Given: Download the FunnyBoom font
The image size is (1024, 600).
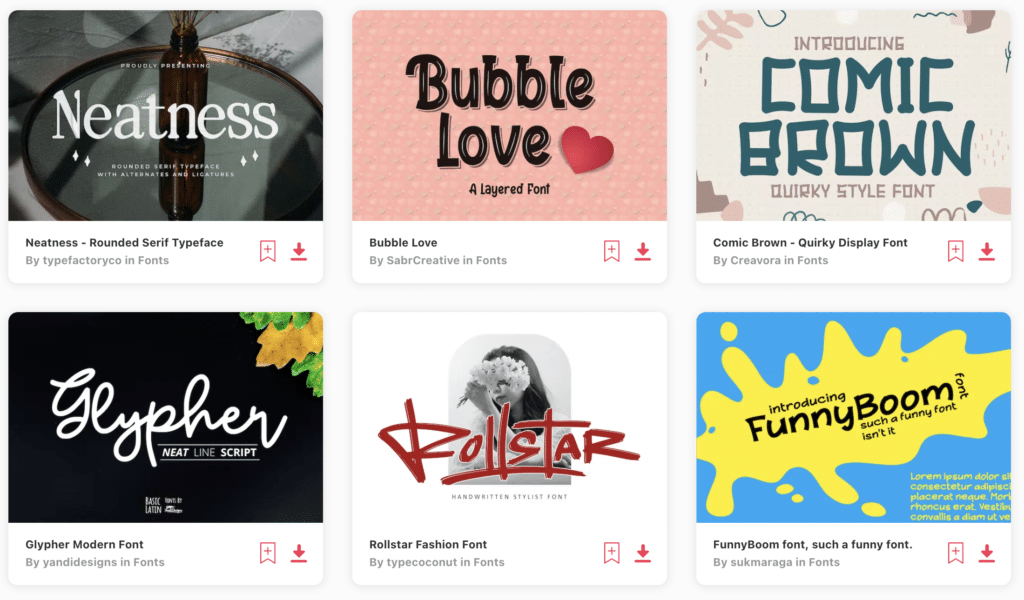Looking at the screenshot, I should (986, 553).
